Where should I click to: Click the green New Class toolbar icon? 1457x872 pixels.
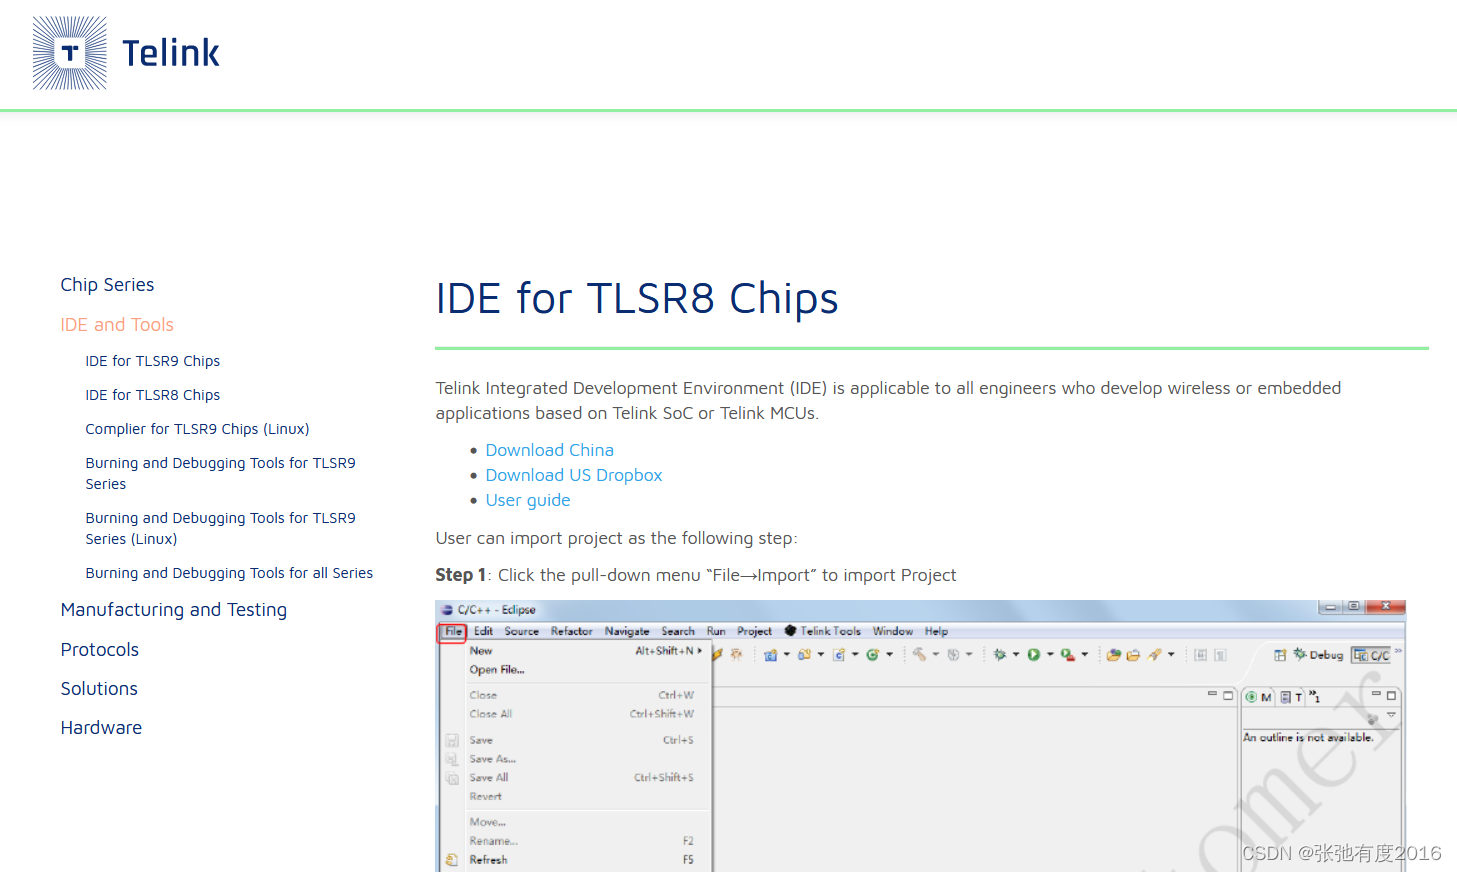point(873,655)
